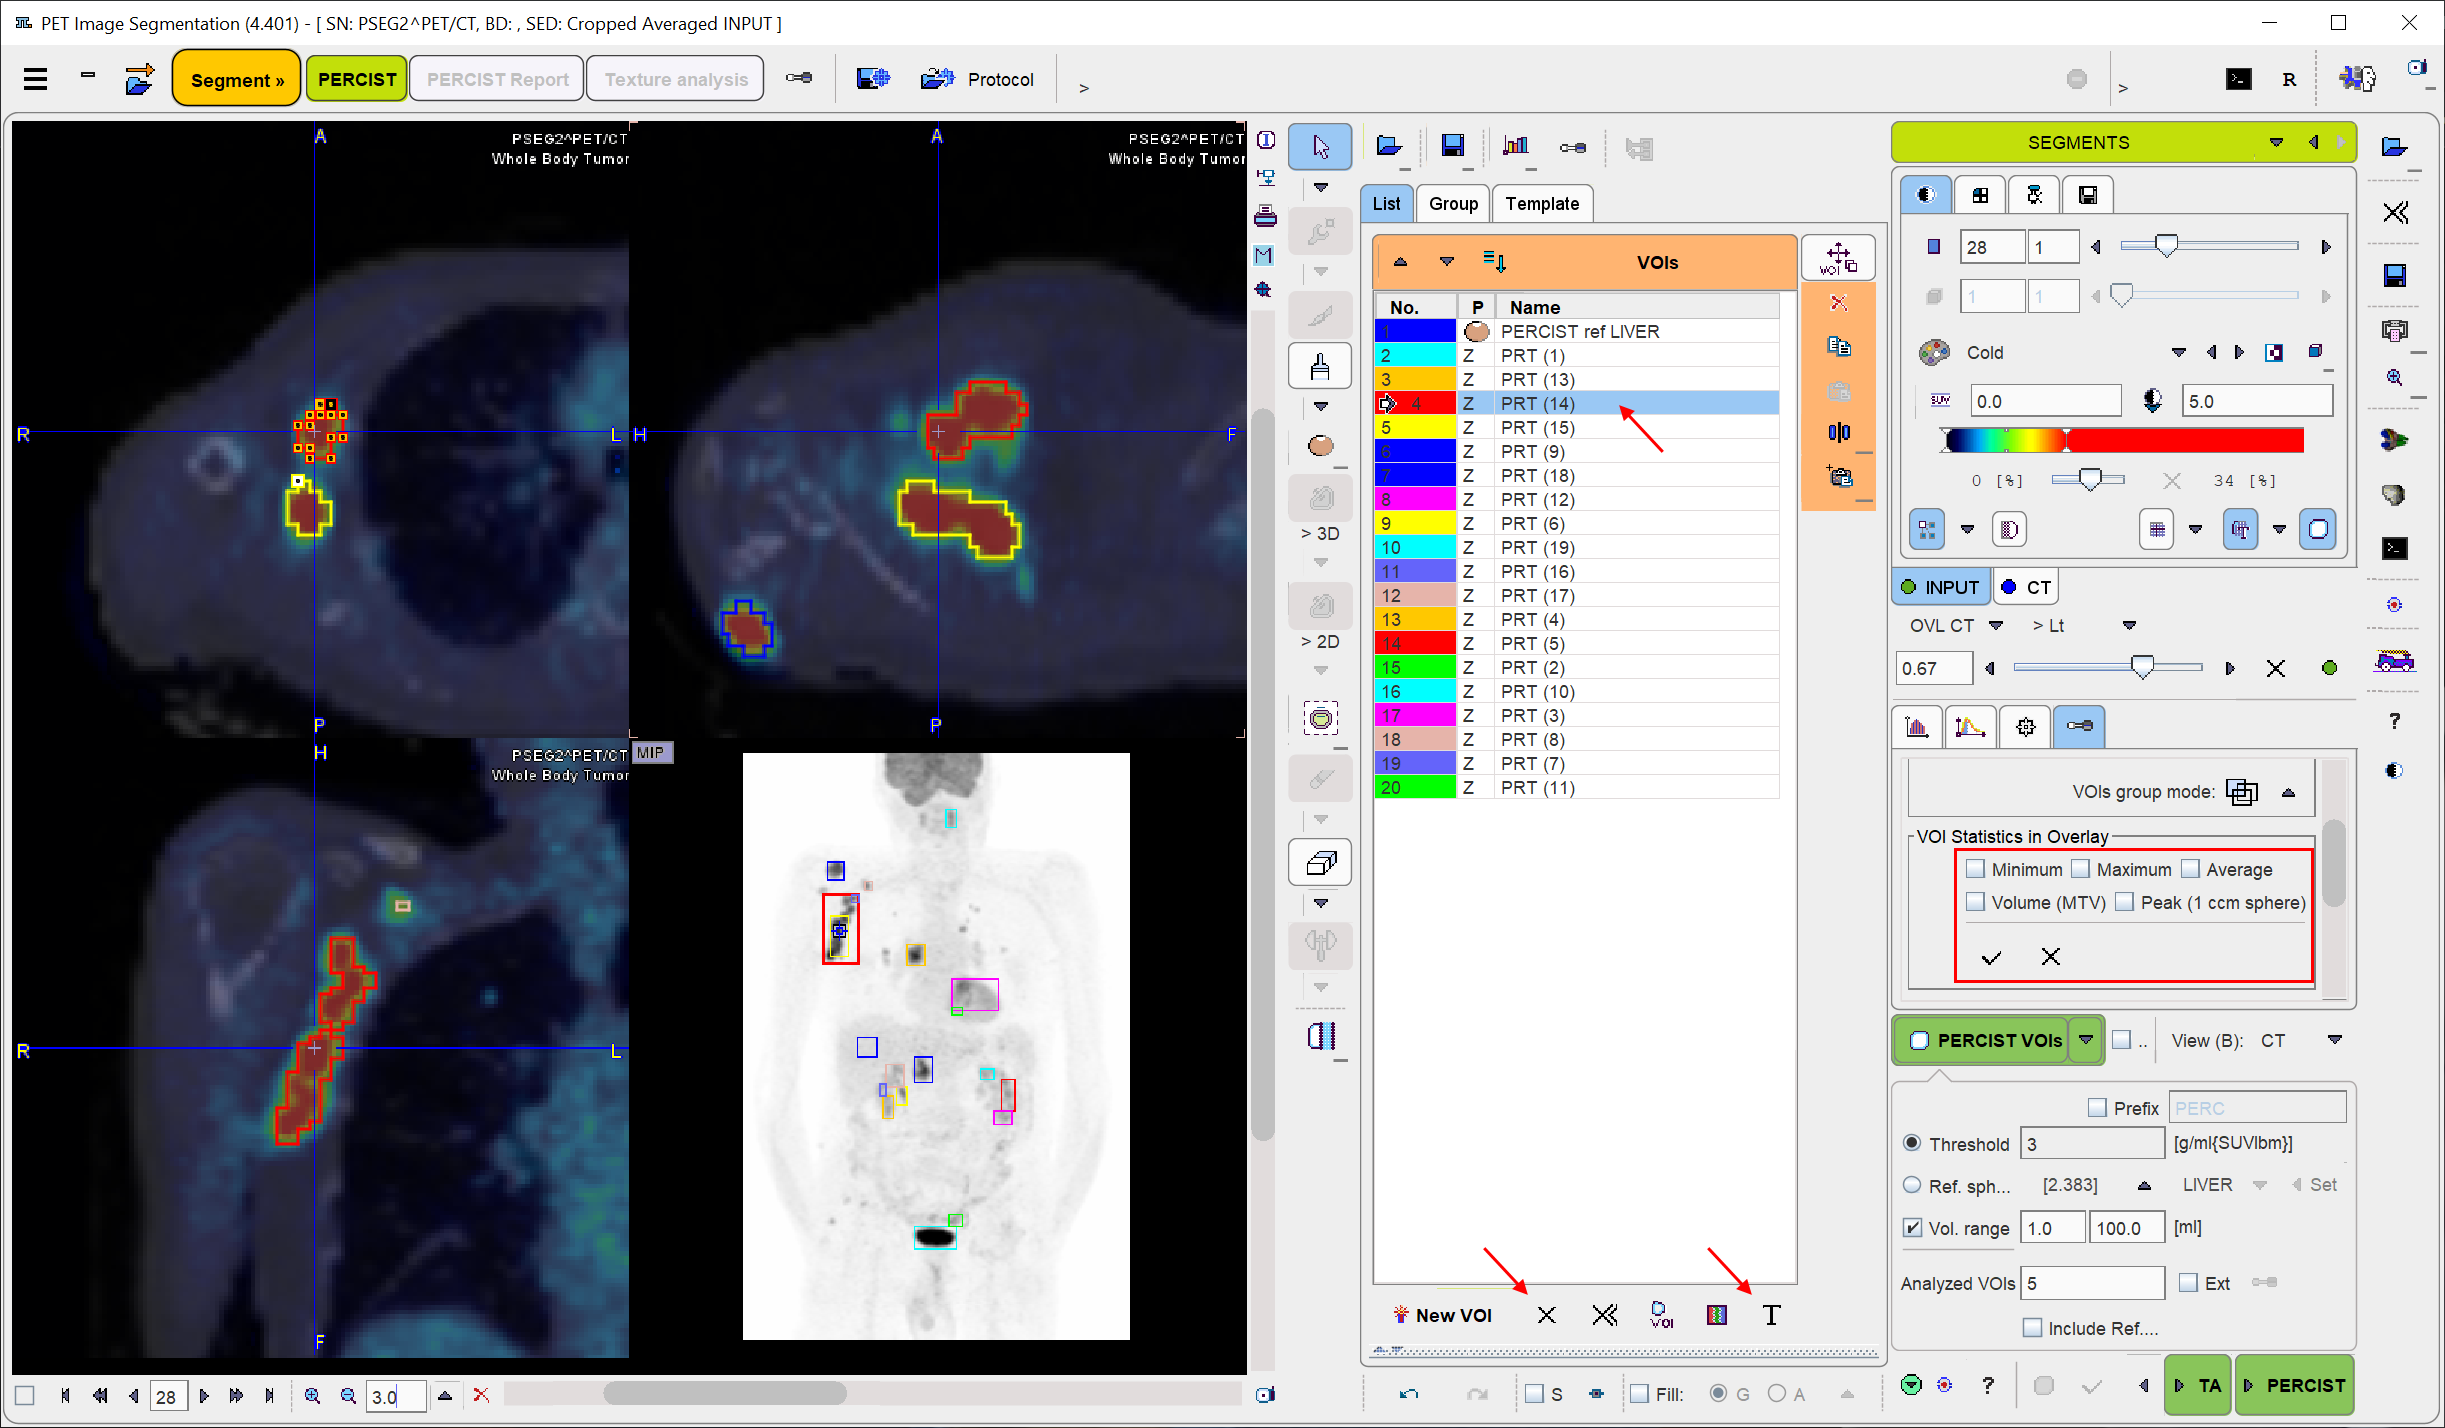Select the PRT (14) VOI row
The height and width of the screenshot is (1428, 2445).
[x=1576, y=403]
